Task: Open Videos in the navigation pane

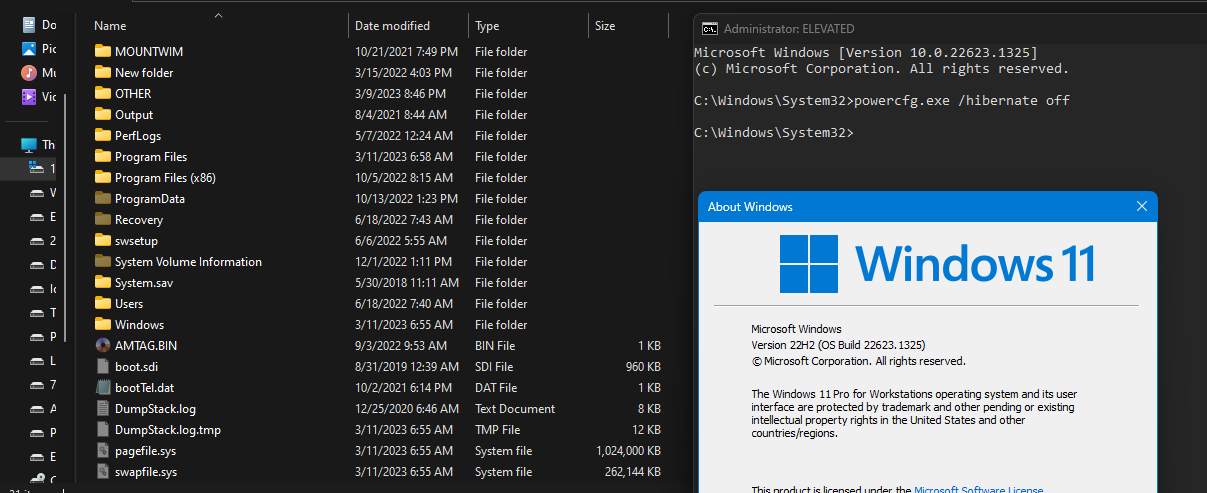Action: click(39, 97)
